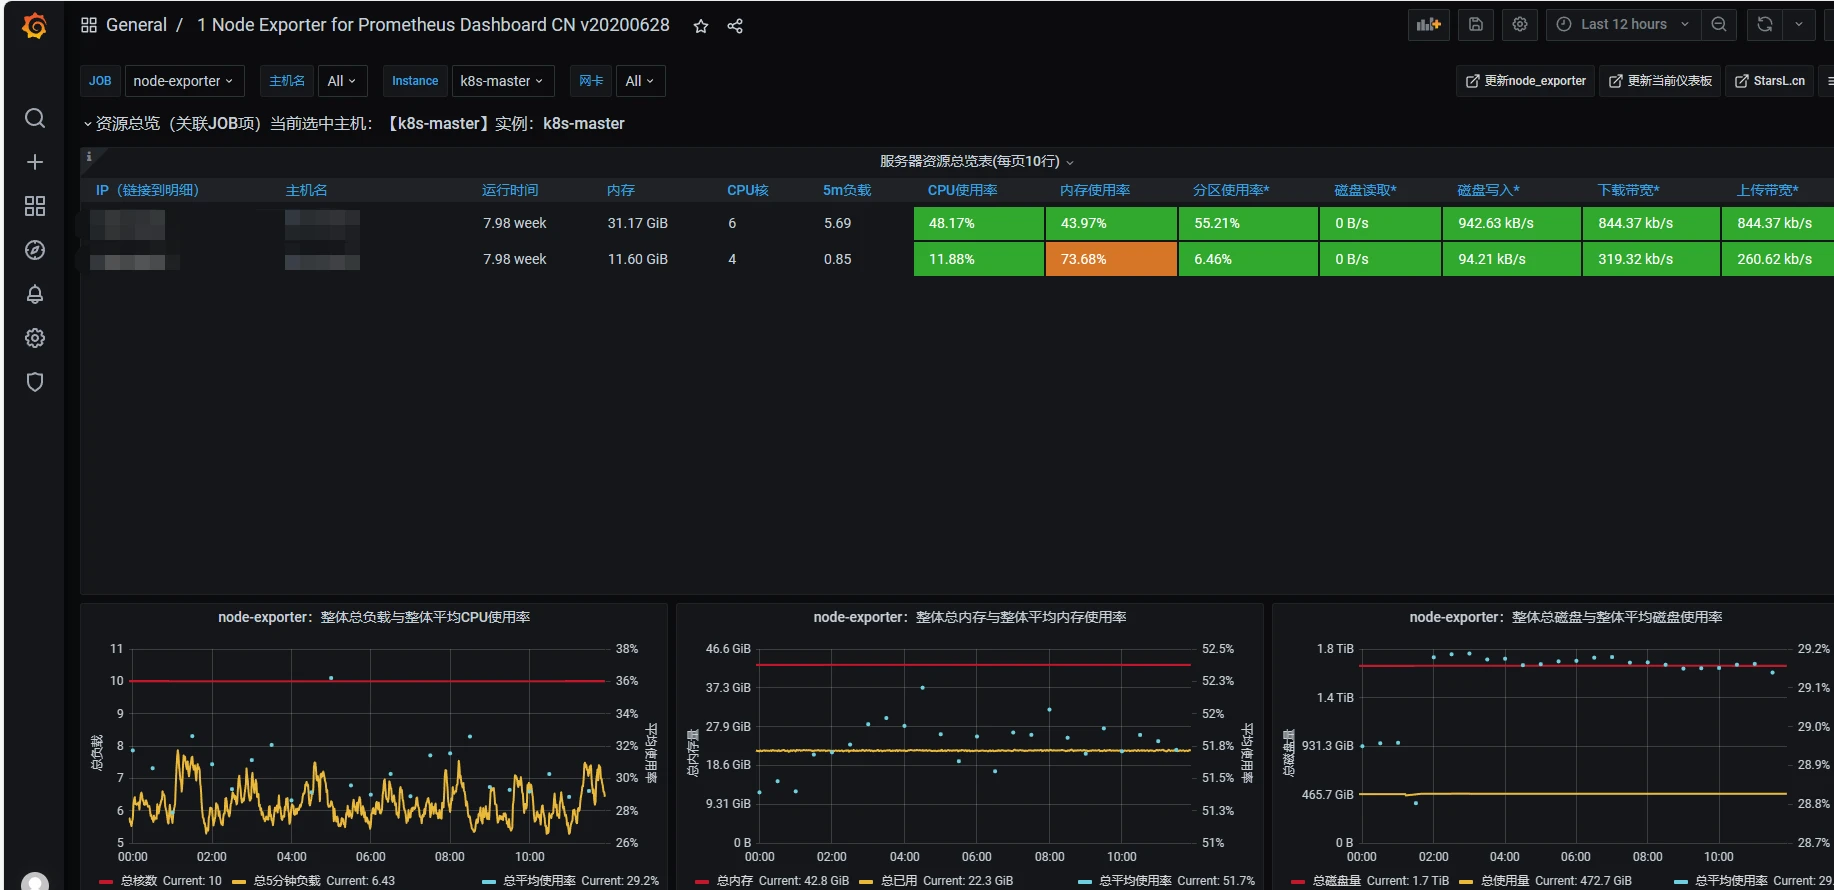Click the orange 73.68% memory cell
Screen dimensions: 1834x890
(x=1111, y=259)
